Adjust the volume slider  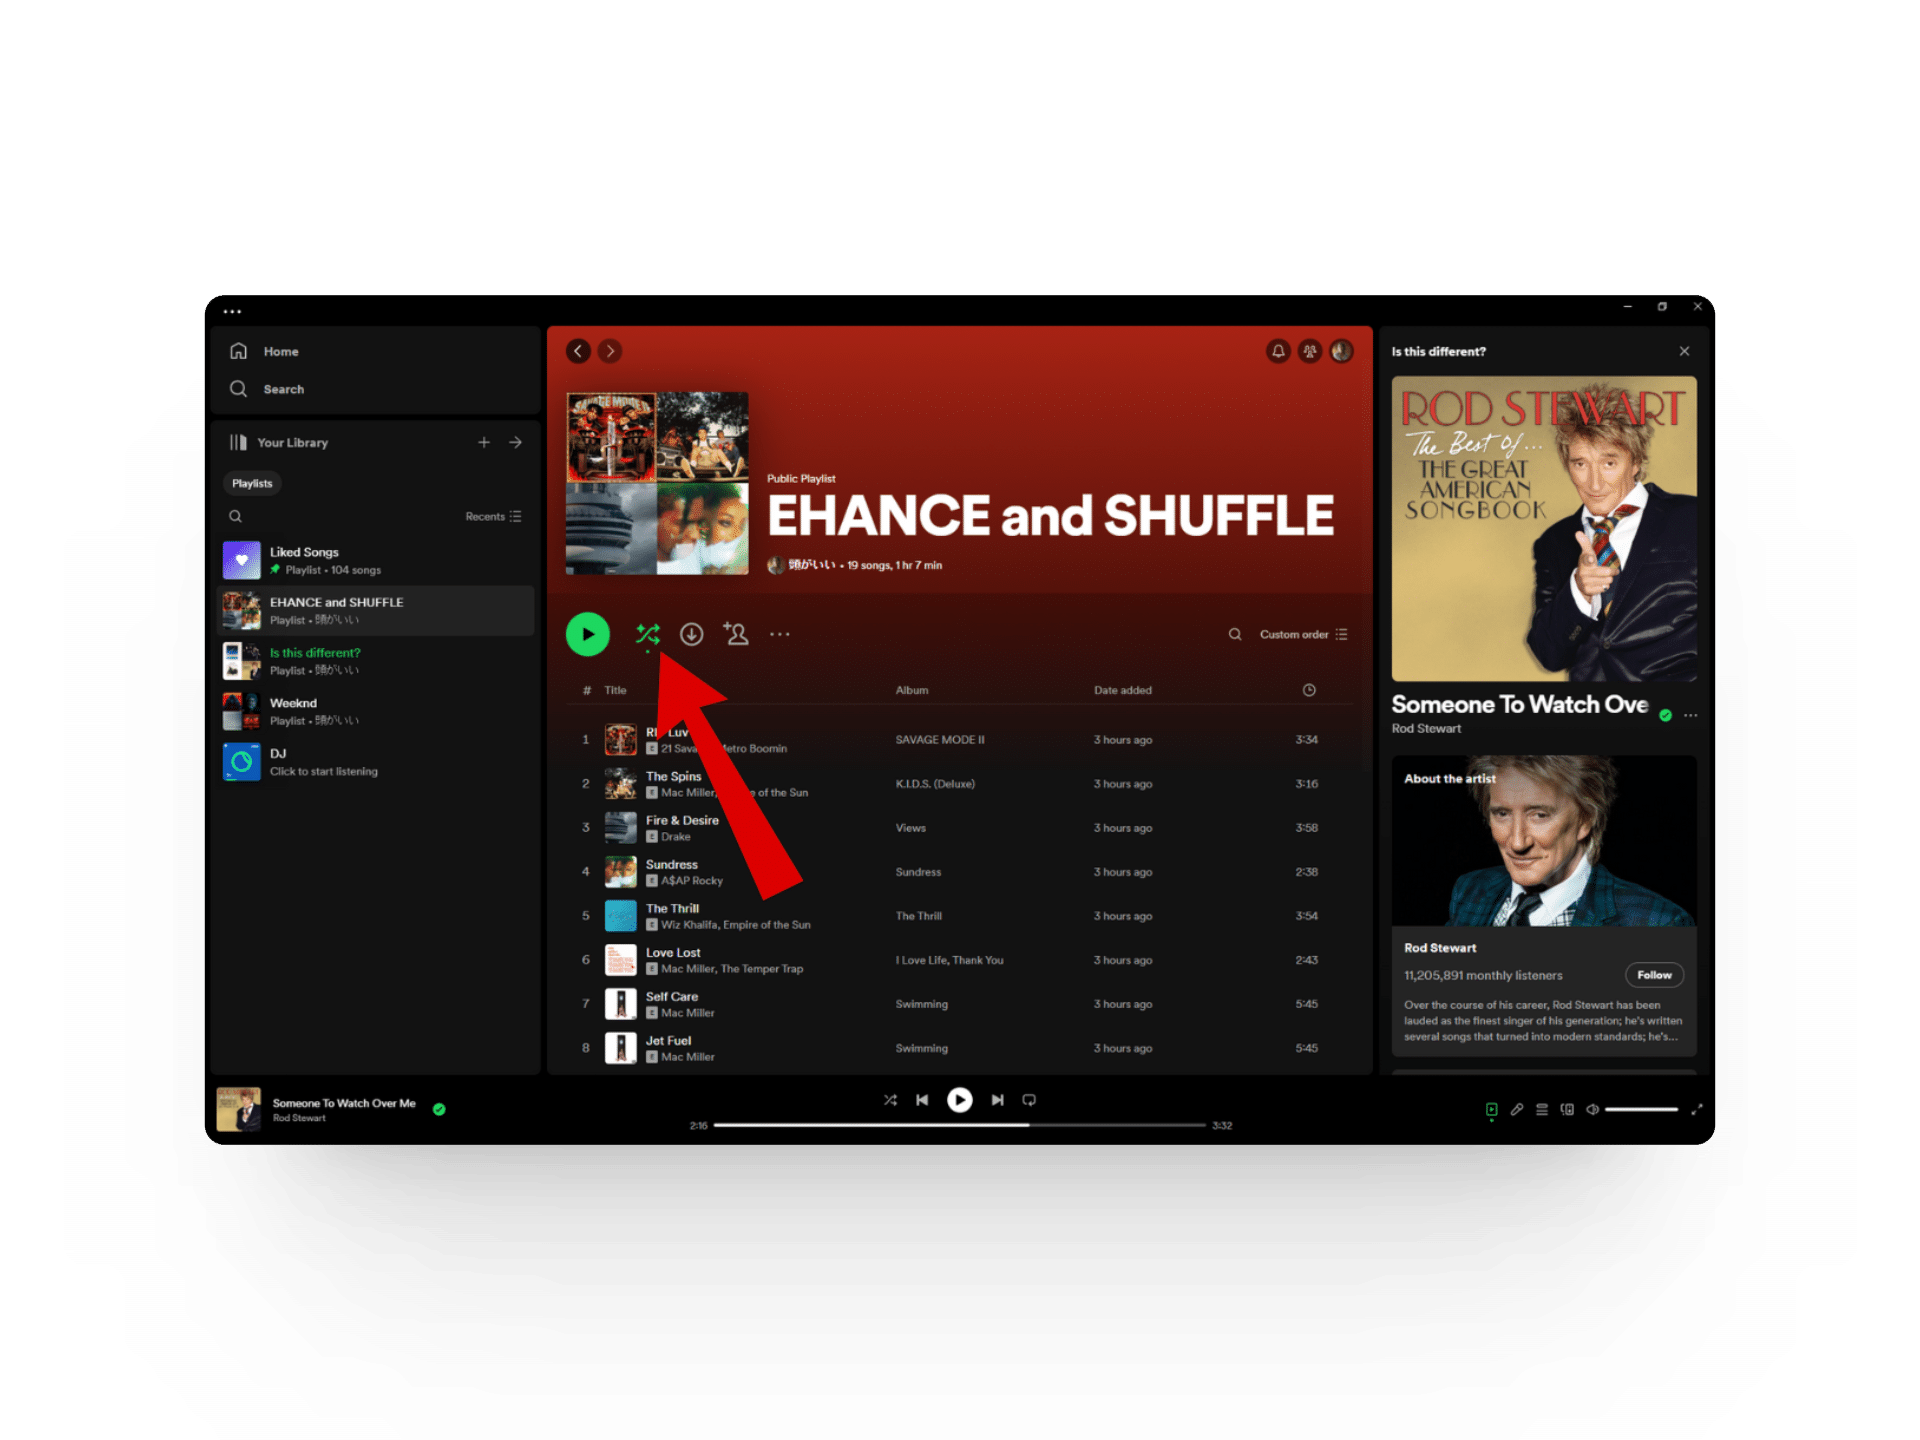click(1641, 1109)
